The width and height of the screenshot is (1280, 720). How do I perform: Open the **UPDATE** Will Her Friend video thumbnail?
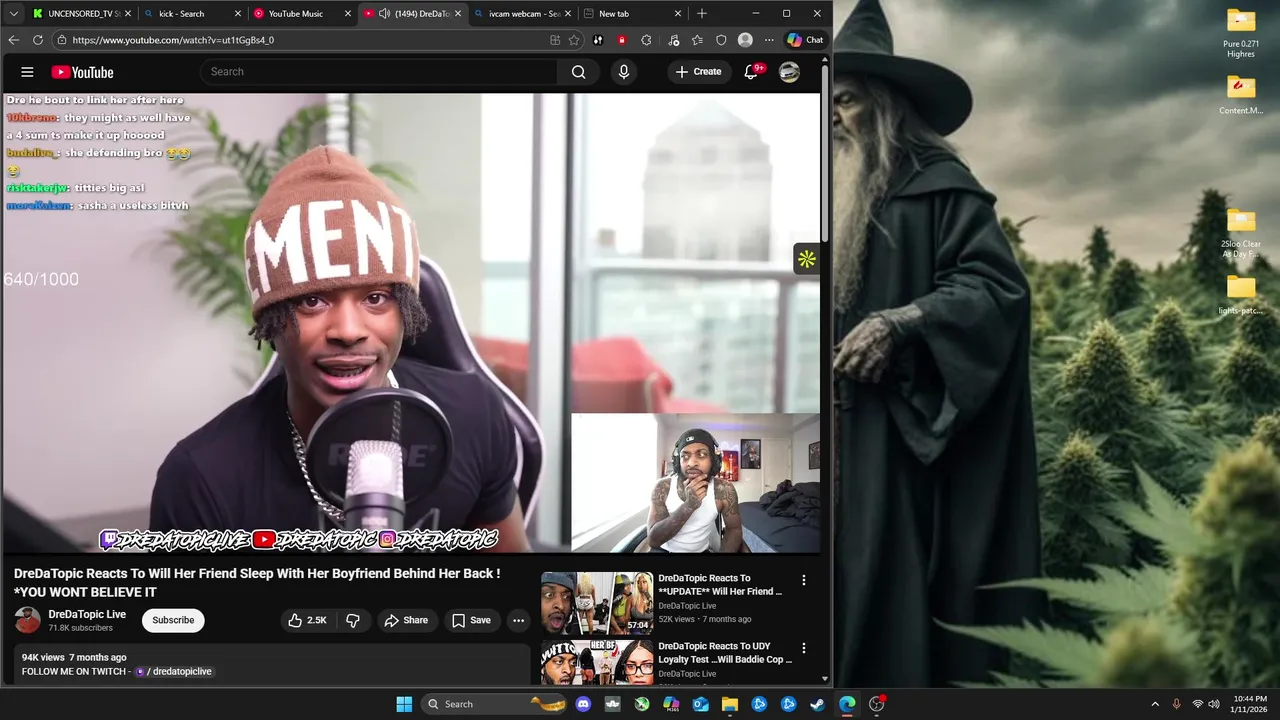597,603
